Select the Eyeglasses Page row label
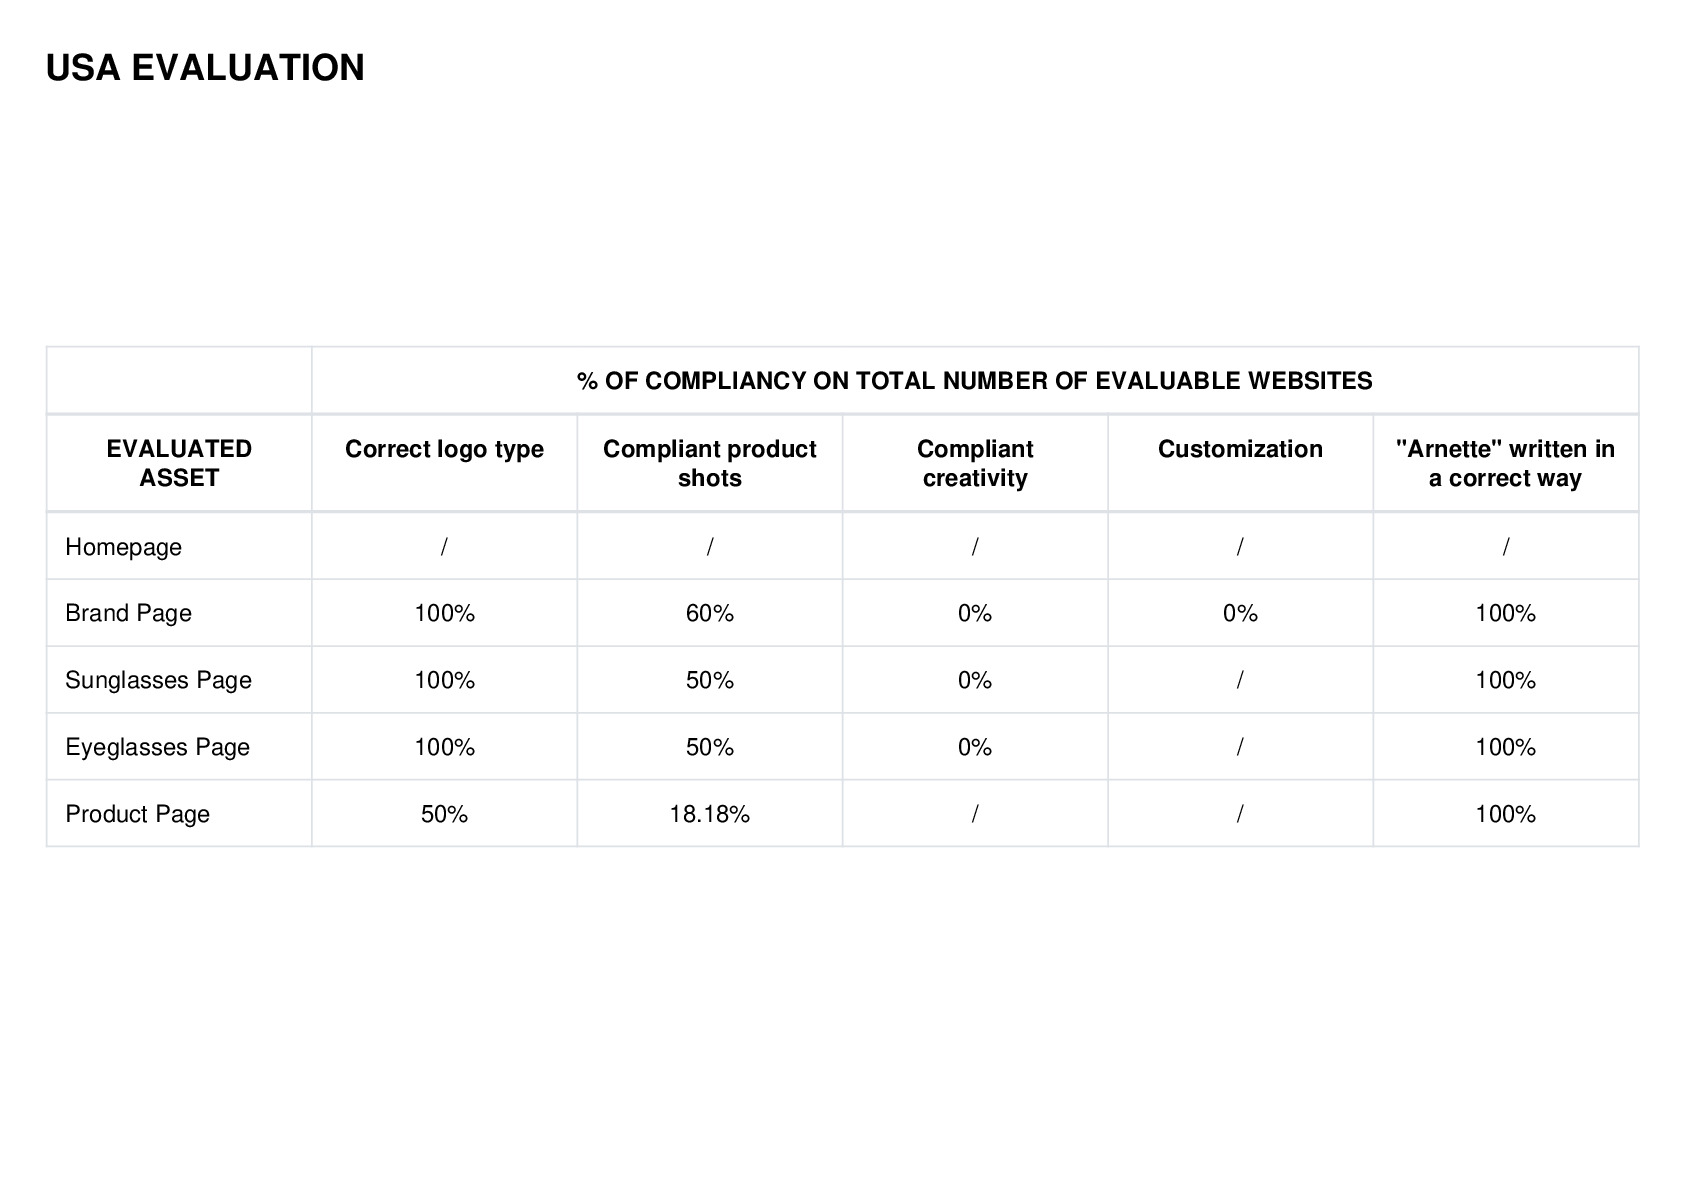The width and height of the screenshot is (1684, 1191). (x=157, y=747)
